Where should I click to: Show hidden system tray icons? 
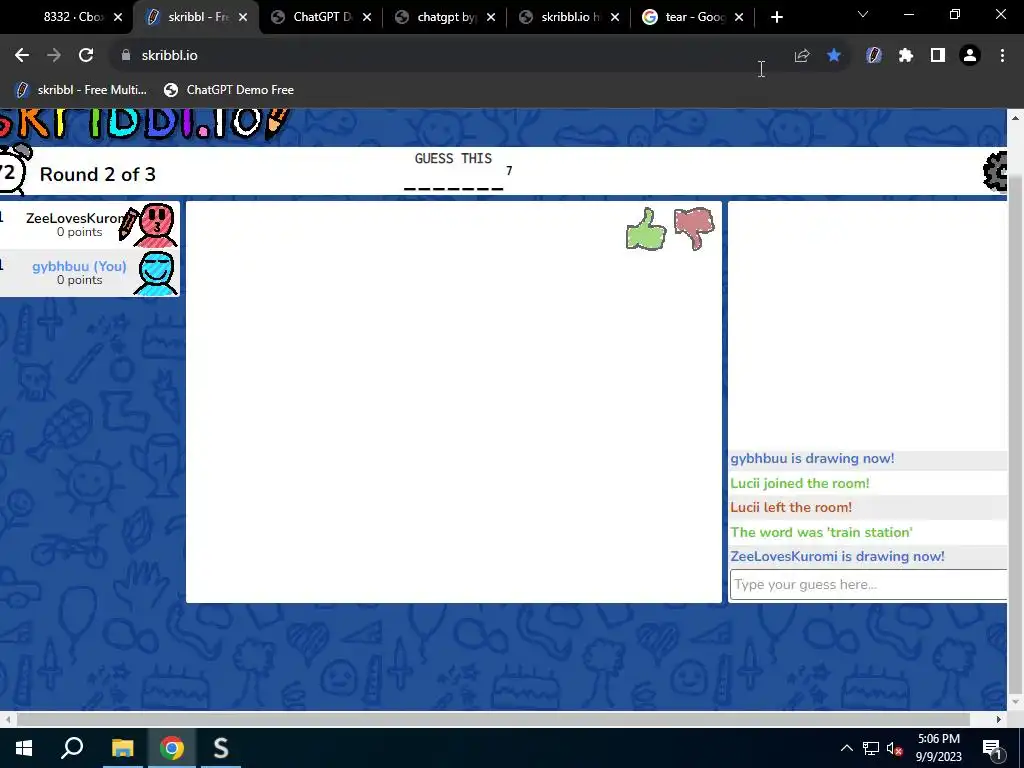pyautogui.click(x=846, y=748)
